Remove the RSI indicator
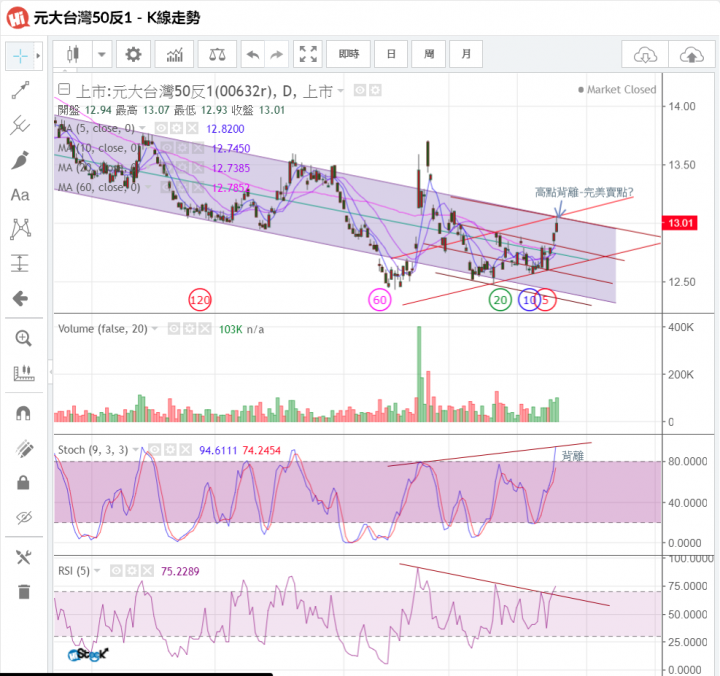Viewport: 720px width, 676px height. click(x=147, y=571)
